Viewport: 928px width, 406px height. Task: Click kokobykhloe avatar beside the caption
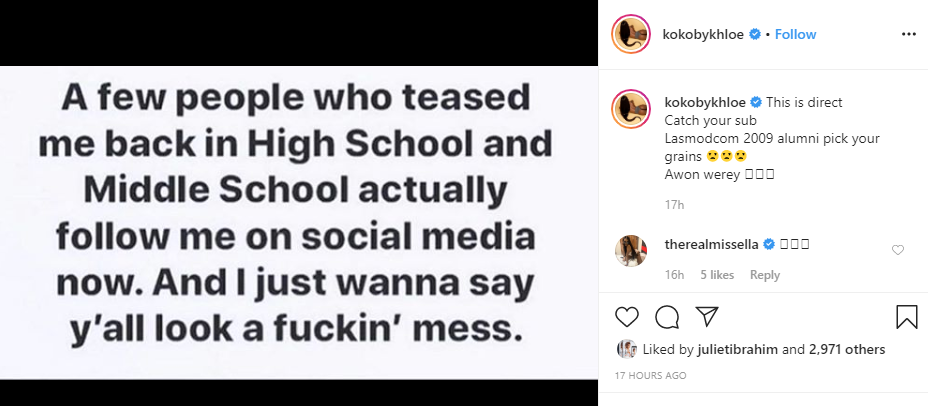(x=632, y=109)
